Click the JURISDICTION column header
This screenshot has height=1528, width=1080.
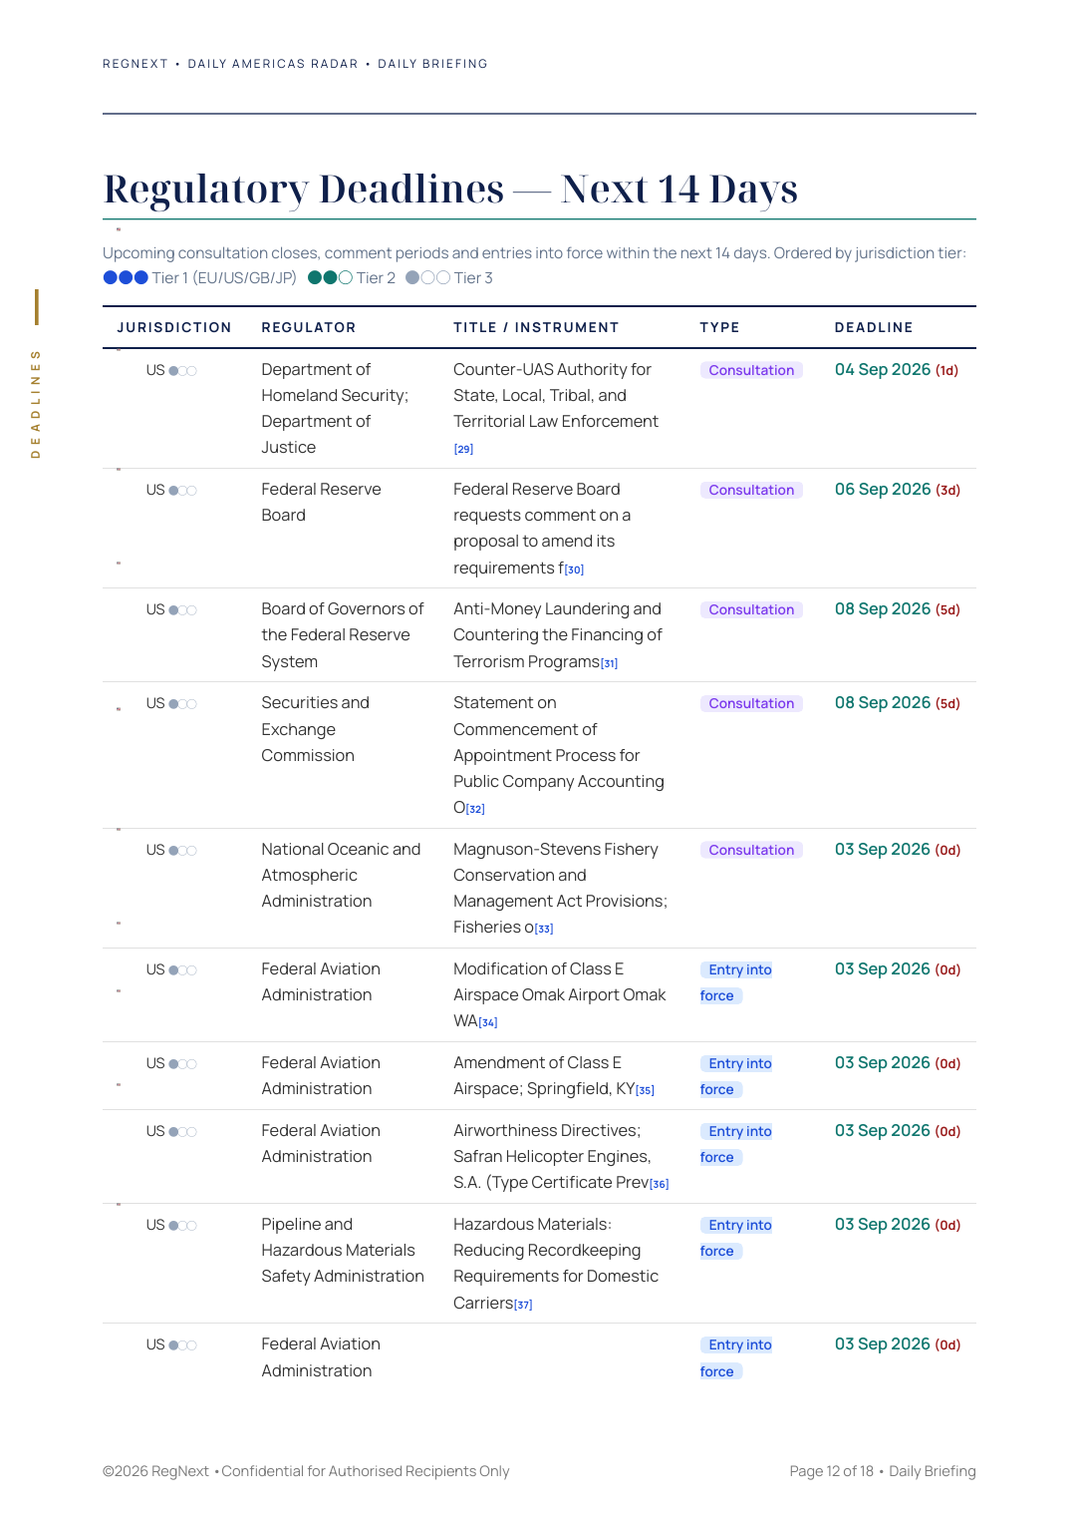point(174,328)
